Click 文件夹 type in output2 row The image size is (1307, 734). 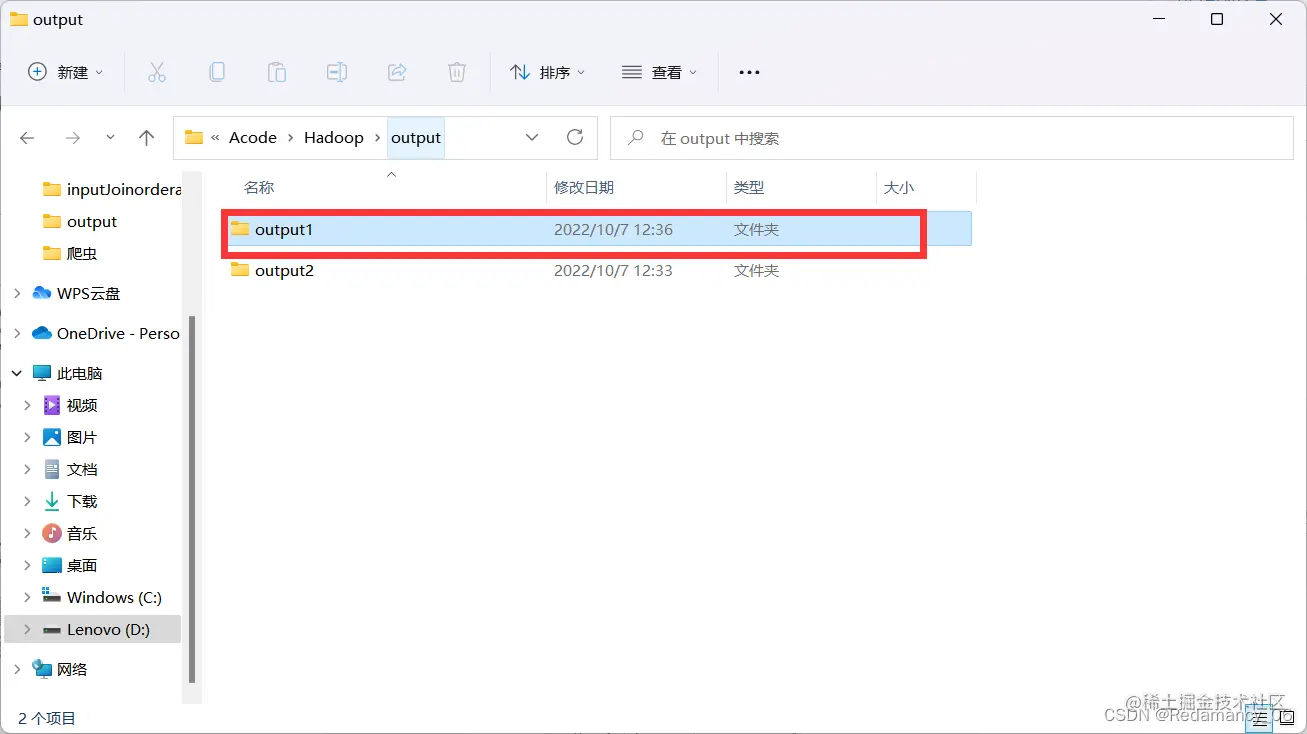point(757,270)
